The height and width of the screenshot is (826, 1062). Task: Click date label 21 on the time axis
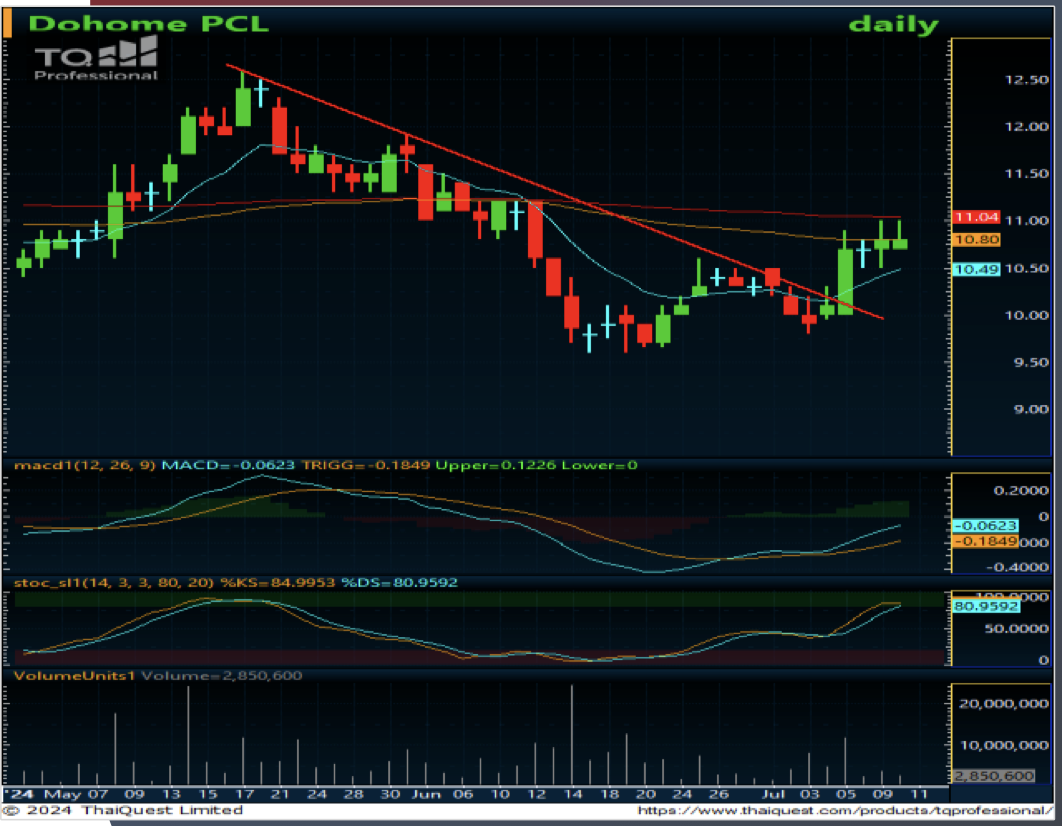(280, 794)
